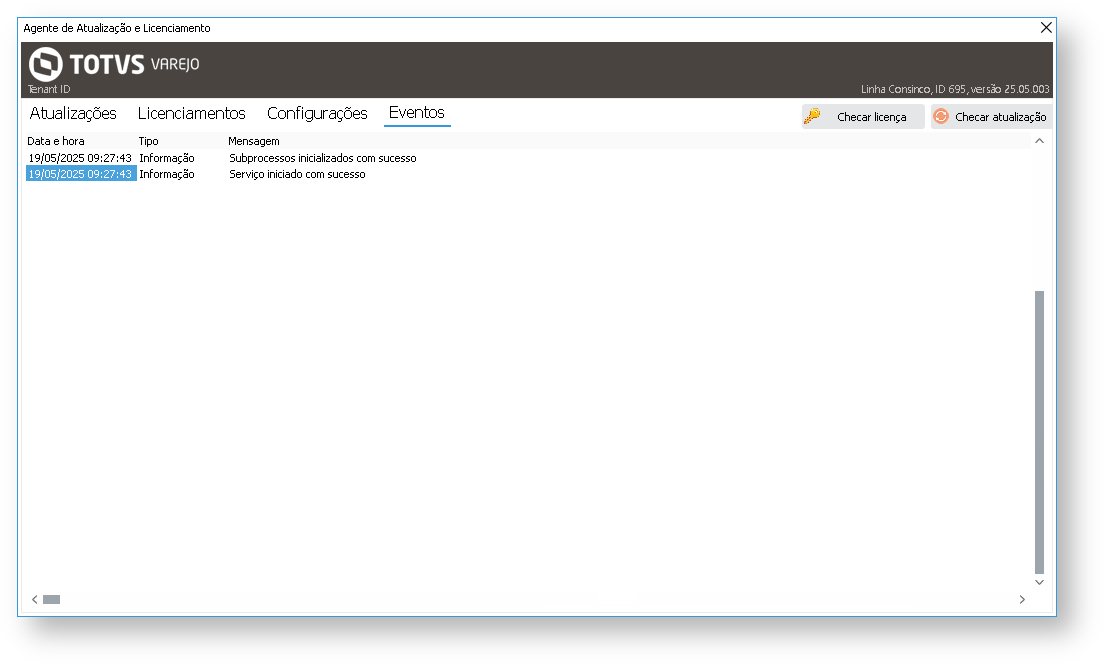Click the Tenant ID label
The image size is (1105, 665).
click(x=49, y=89)
